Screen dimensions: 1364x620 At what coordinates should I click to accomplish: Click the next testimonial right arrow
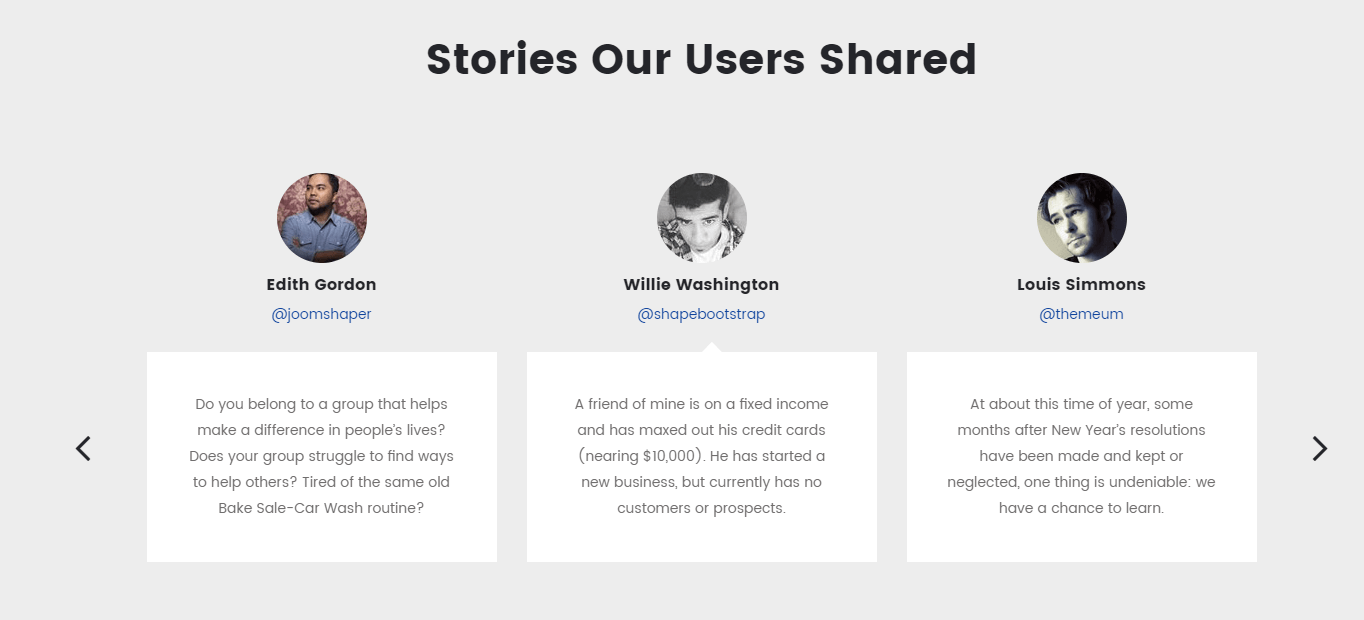(x=1320, y=449)
